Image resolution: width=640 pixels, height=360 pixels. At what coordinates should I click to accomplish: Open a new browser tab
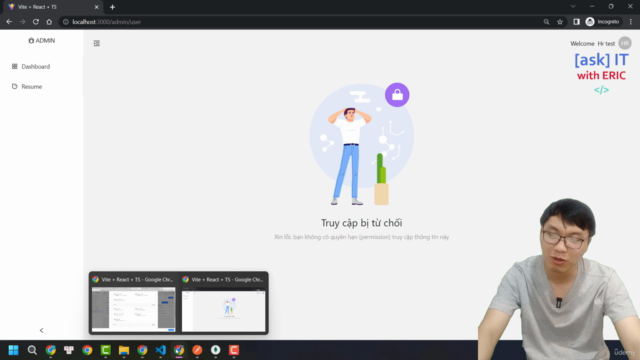pyautogui.click(x=112, y=7)
